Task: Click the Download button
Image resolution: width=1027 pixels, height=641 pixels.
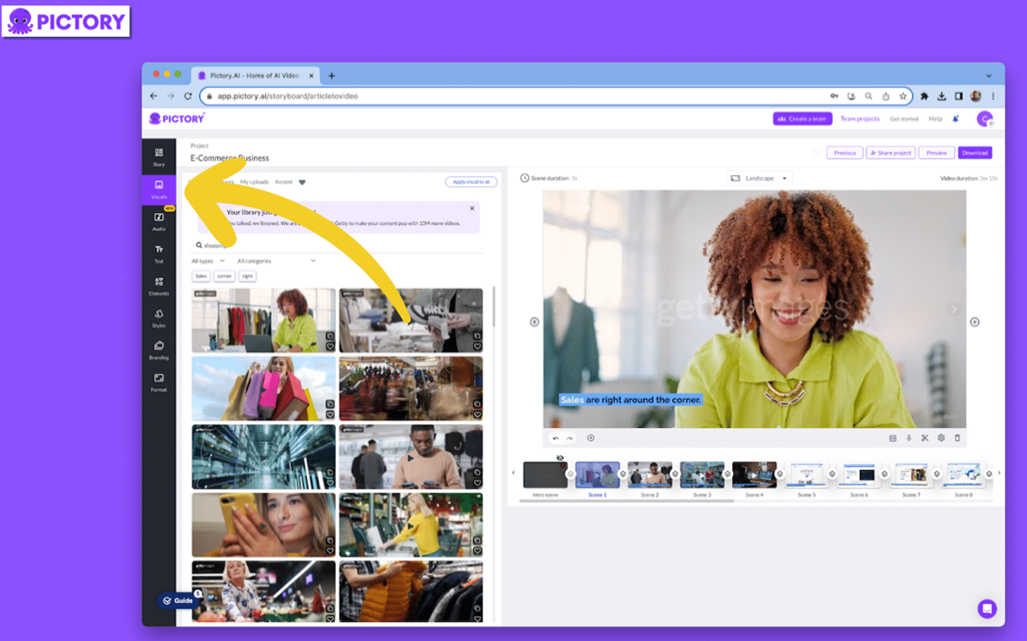Action: [974, 153]
